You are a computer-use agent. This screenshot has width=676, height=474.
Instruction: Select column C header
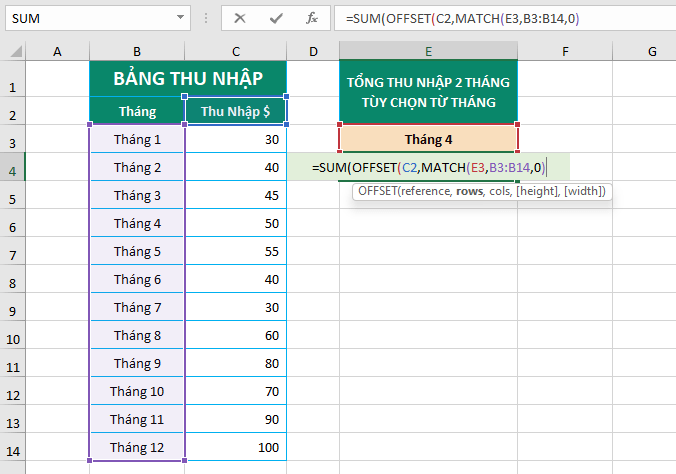pos(236,51)
